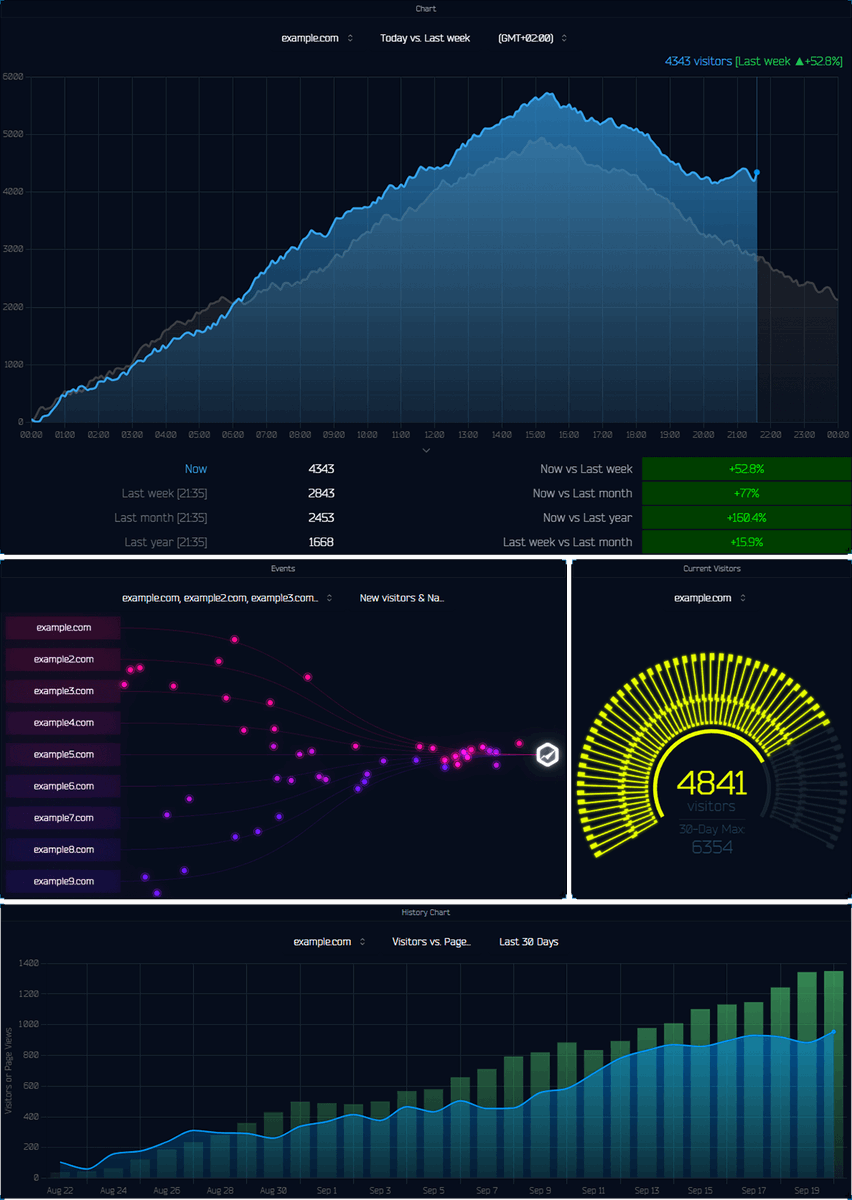Click the Last year value 1668
Viewport: 852px width, 1200px height.
pyautogui.click(x=321, y=542)
